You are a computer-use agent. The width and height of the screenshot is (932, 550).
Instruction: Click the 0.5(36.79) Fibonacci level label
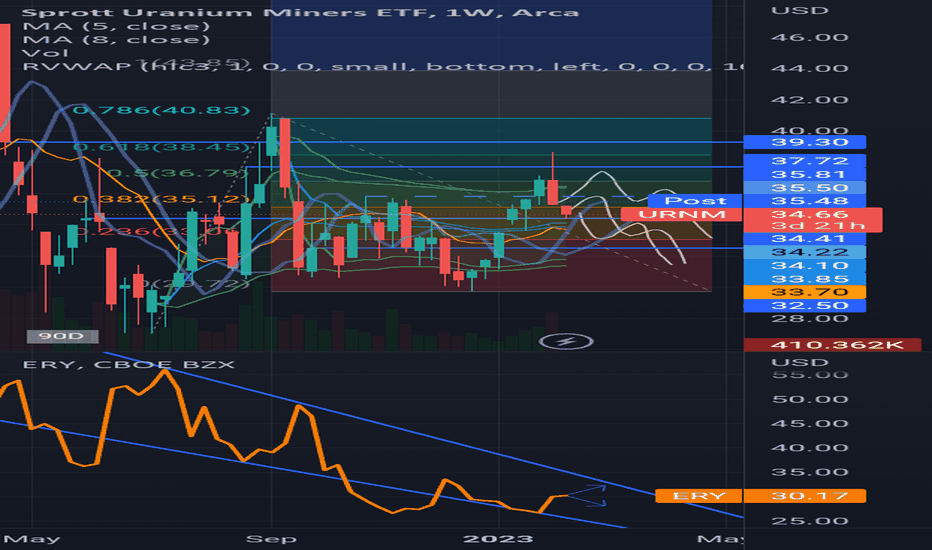177,174
